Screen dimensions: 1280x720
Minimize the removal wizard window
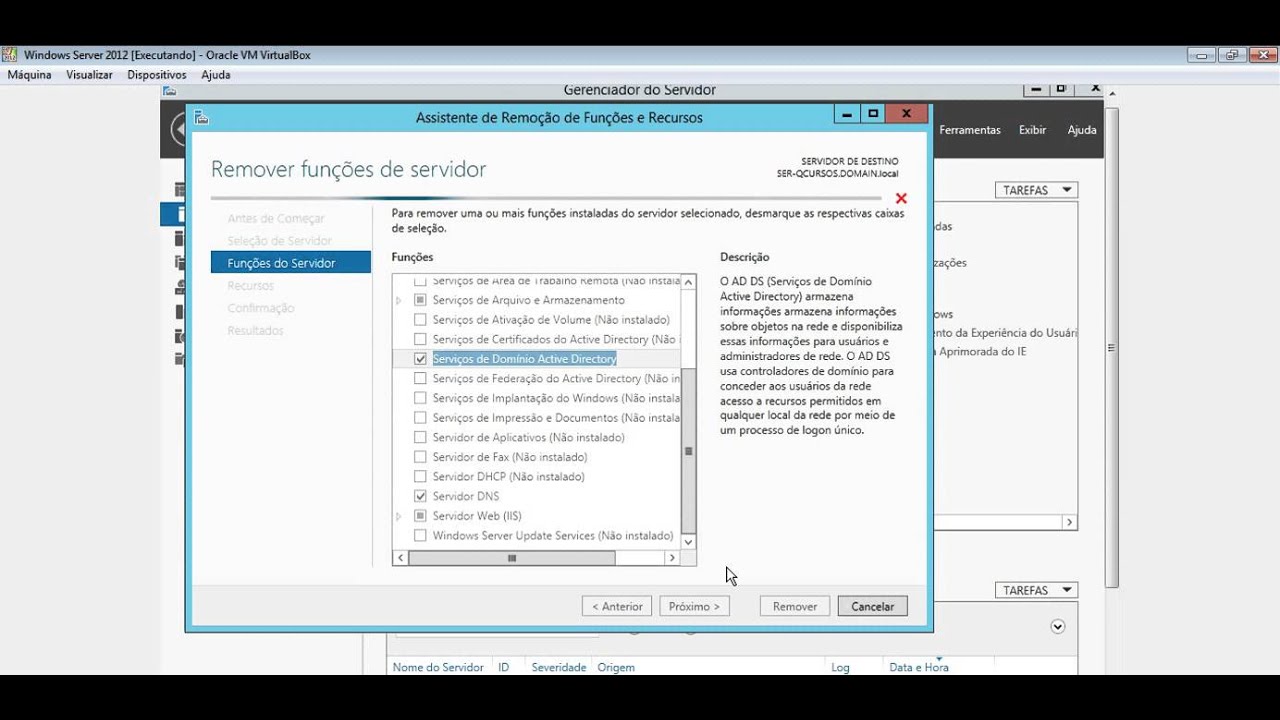847,114
